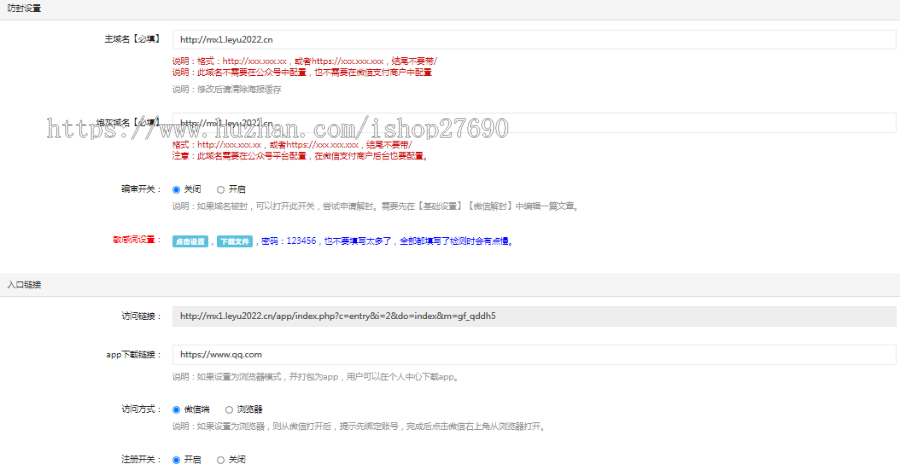Click the grey note 修改后请清除海报缓存
Image resolution: width=900 pixels, height=470 pixels.
[x=227, y=90]
